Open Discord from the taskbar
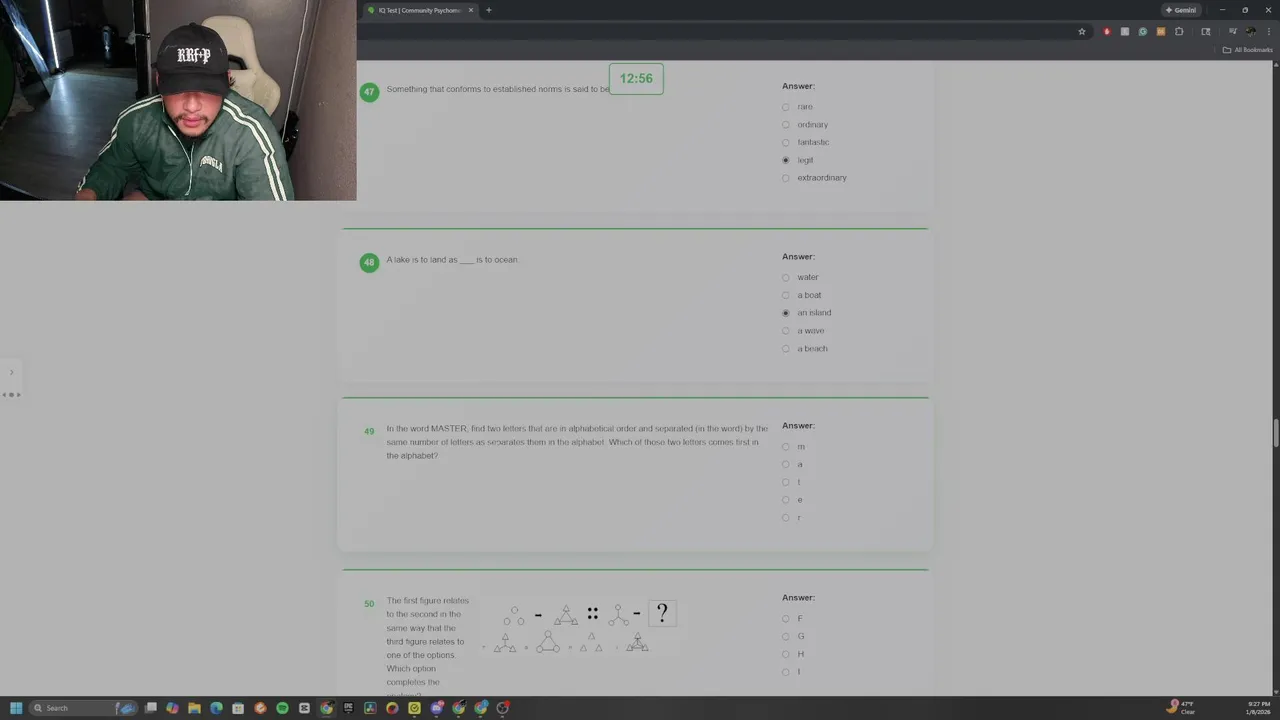This screenshot has height=720, width=1280. click(x=437, y=708)
